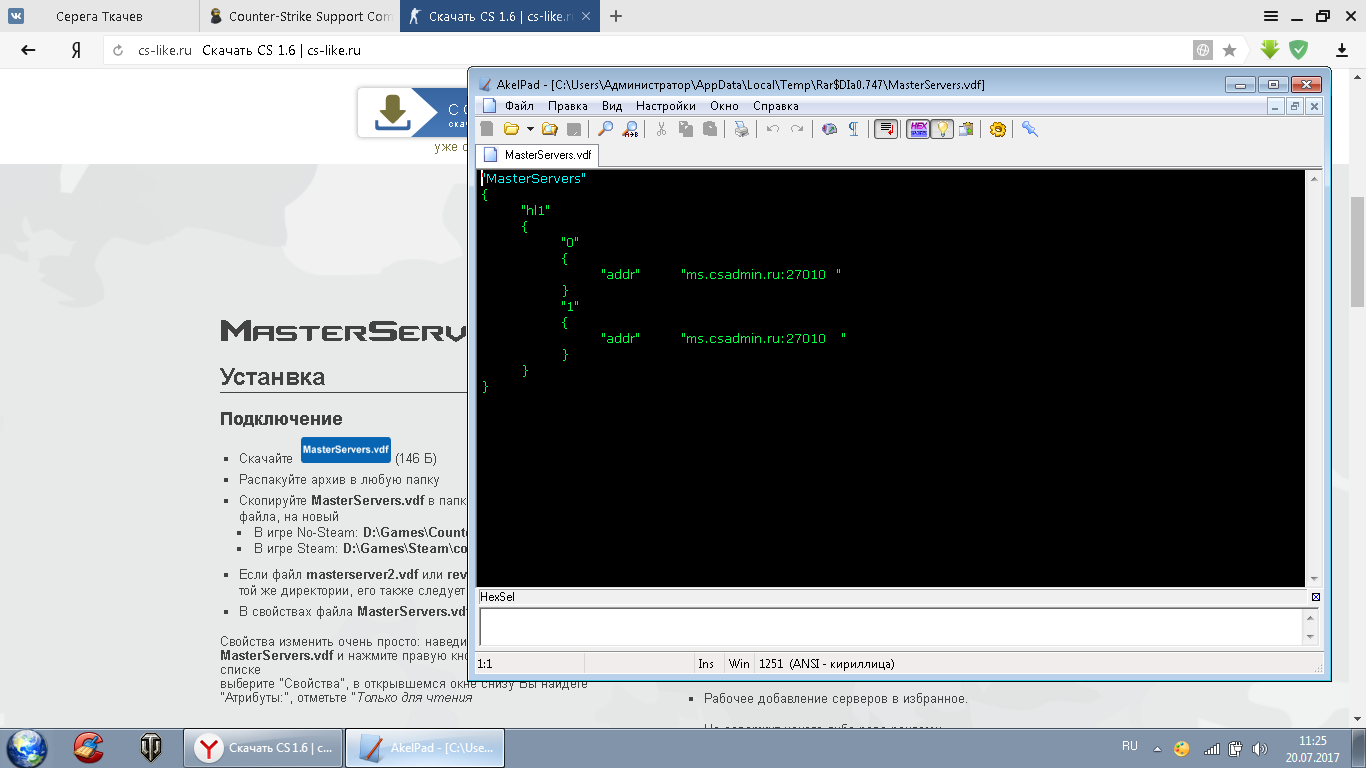The image size is (1366, 768).
Task: Open the Правка menu
Action: [x=568, y=106]
